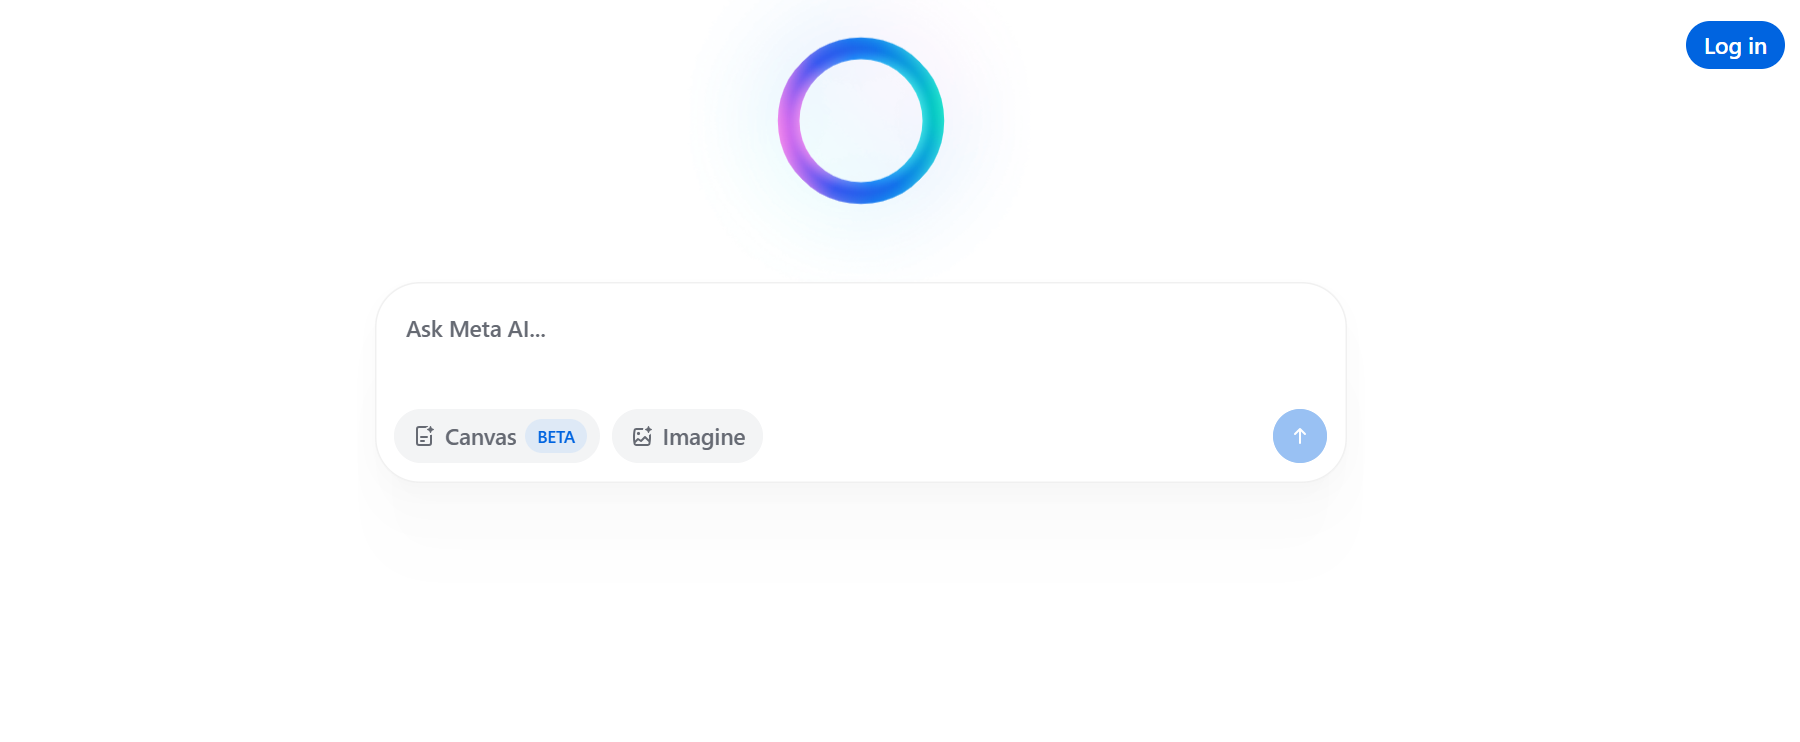The image size is (1800, 742).
Task: Choose the Canvas label in the prompt bar
Action: [480, 437]
